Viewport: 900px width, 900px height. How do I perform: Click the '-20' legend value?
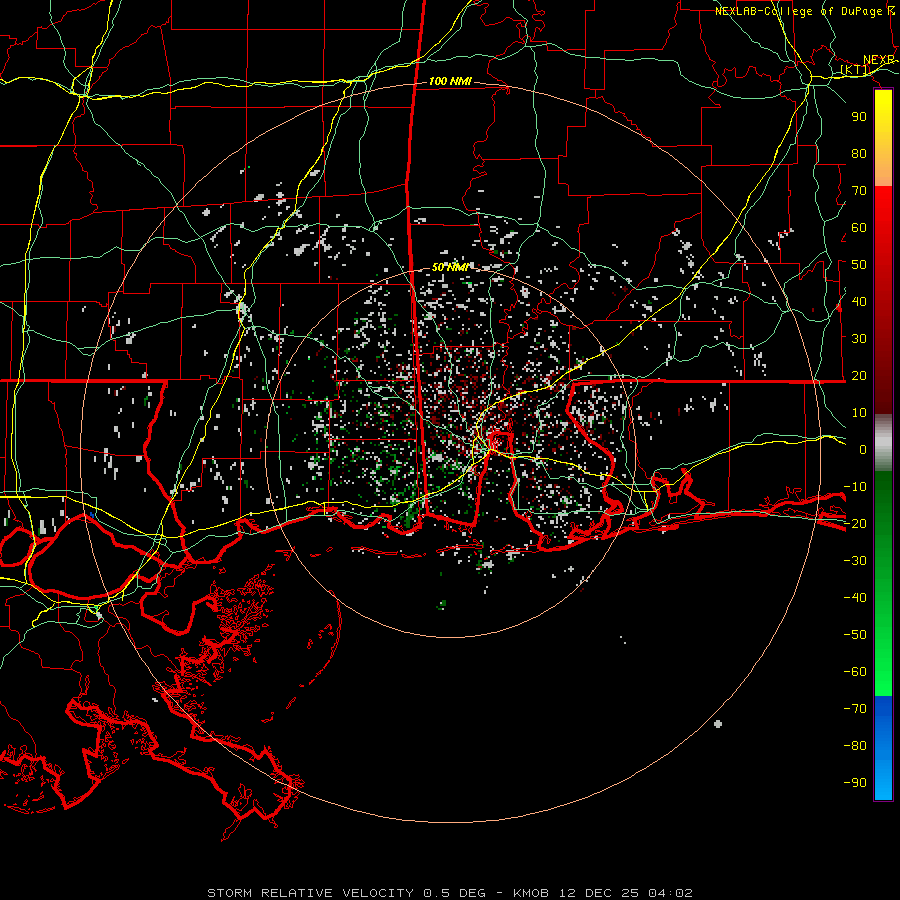(x=855, y=524)
